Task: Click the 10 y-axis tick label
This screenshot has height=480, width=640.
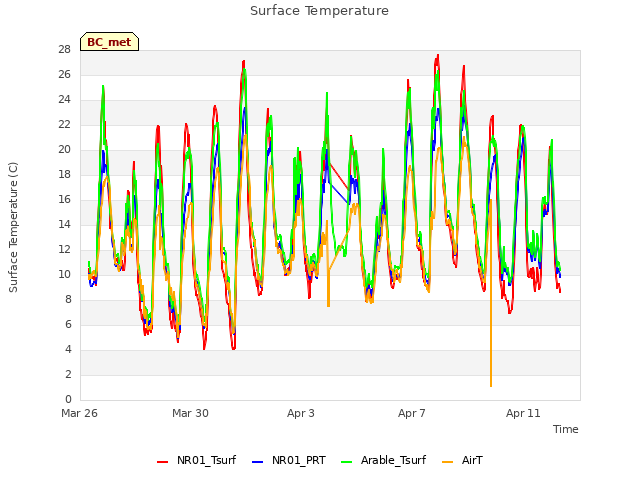Action: (x=64, y=274)
